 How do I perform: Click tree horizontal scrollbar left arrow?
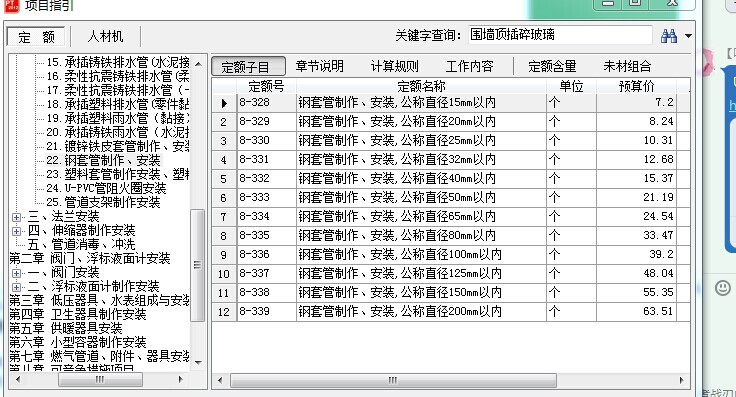pos(18,379)
